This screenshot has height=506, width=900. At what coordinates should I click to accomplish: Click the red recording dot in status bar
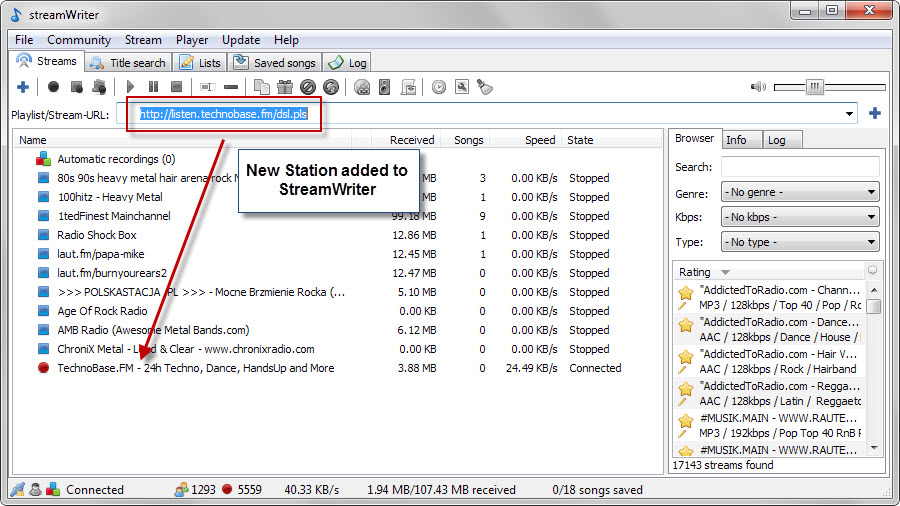point(227,489)
